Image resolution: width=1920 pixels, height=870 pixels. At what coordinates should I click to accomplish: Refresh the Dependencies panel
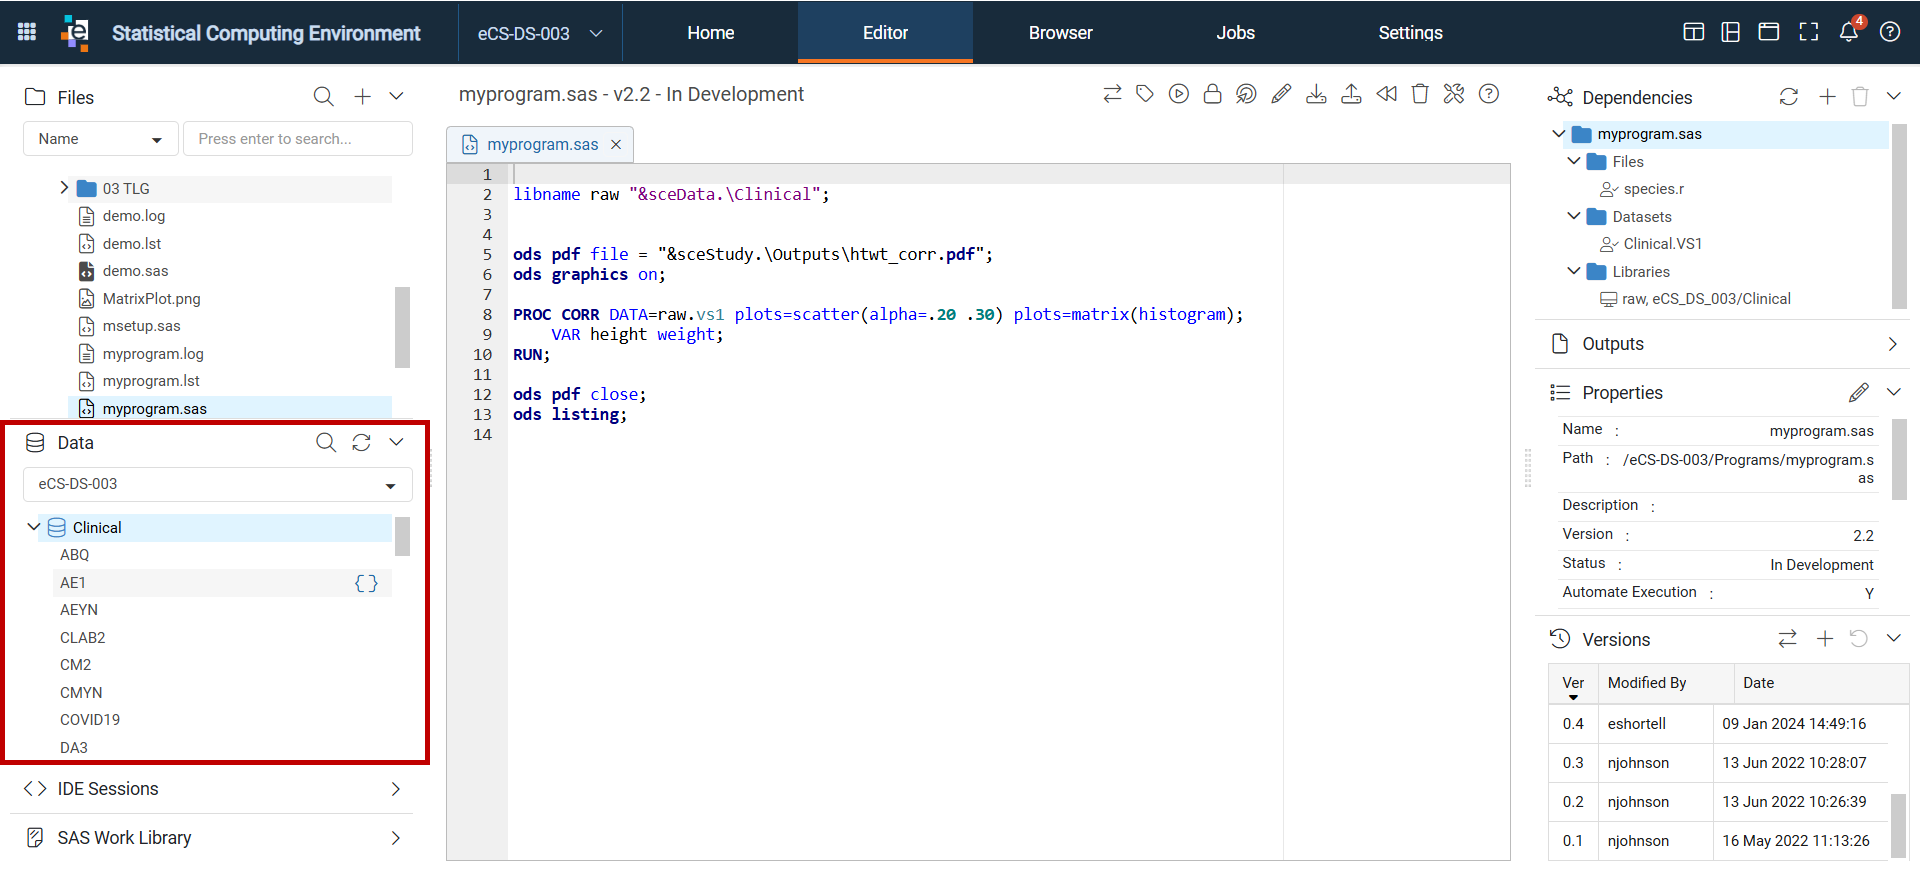click(1789, 97)
